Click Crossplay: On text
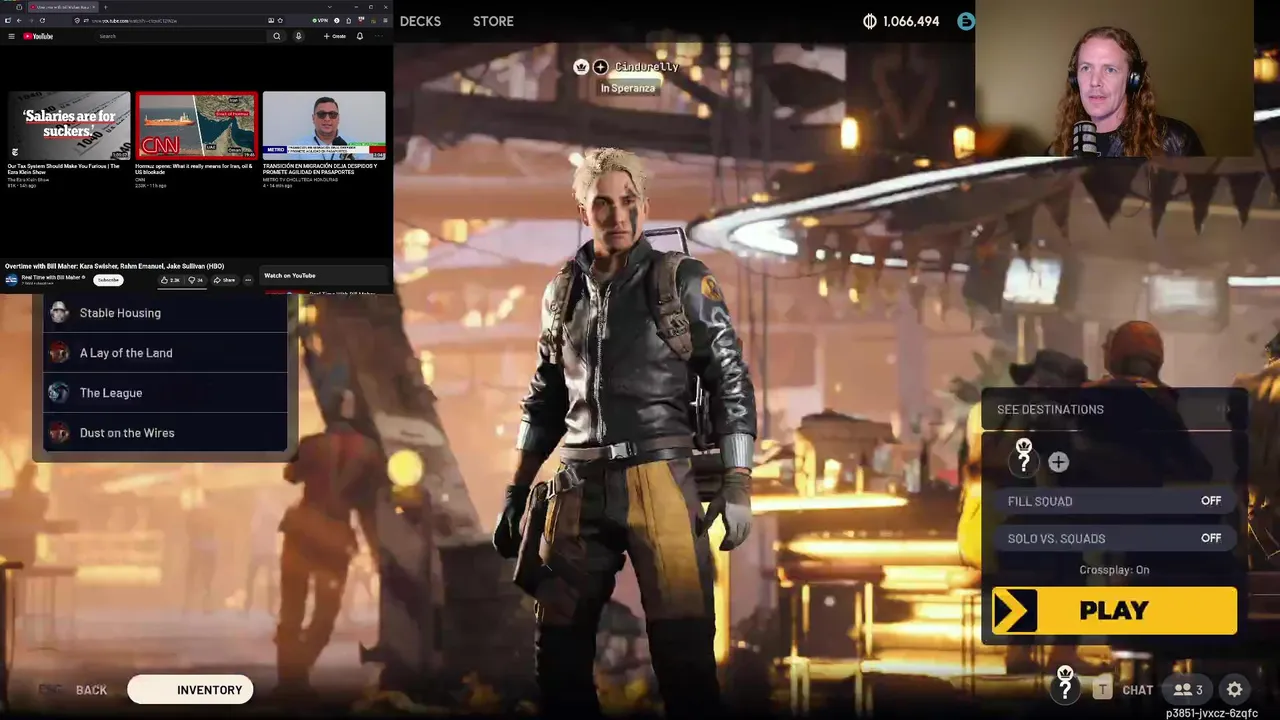Viewport: 1280px width, 720px height. [1114, 570]
